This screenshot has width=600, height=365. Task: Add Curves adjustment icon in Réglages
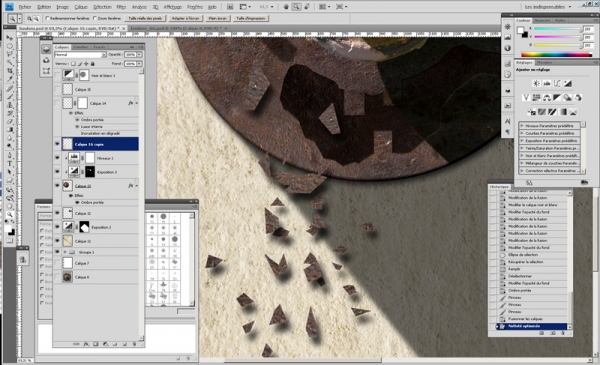coord(557,83)
